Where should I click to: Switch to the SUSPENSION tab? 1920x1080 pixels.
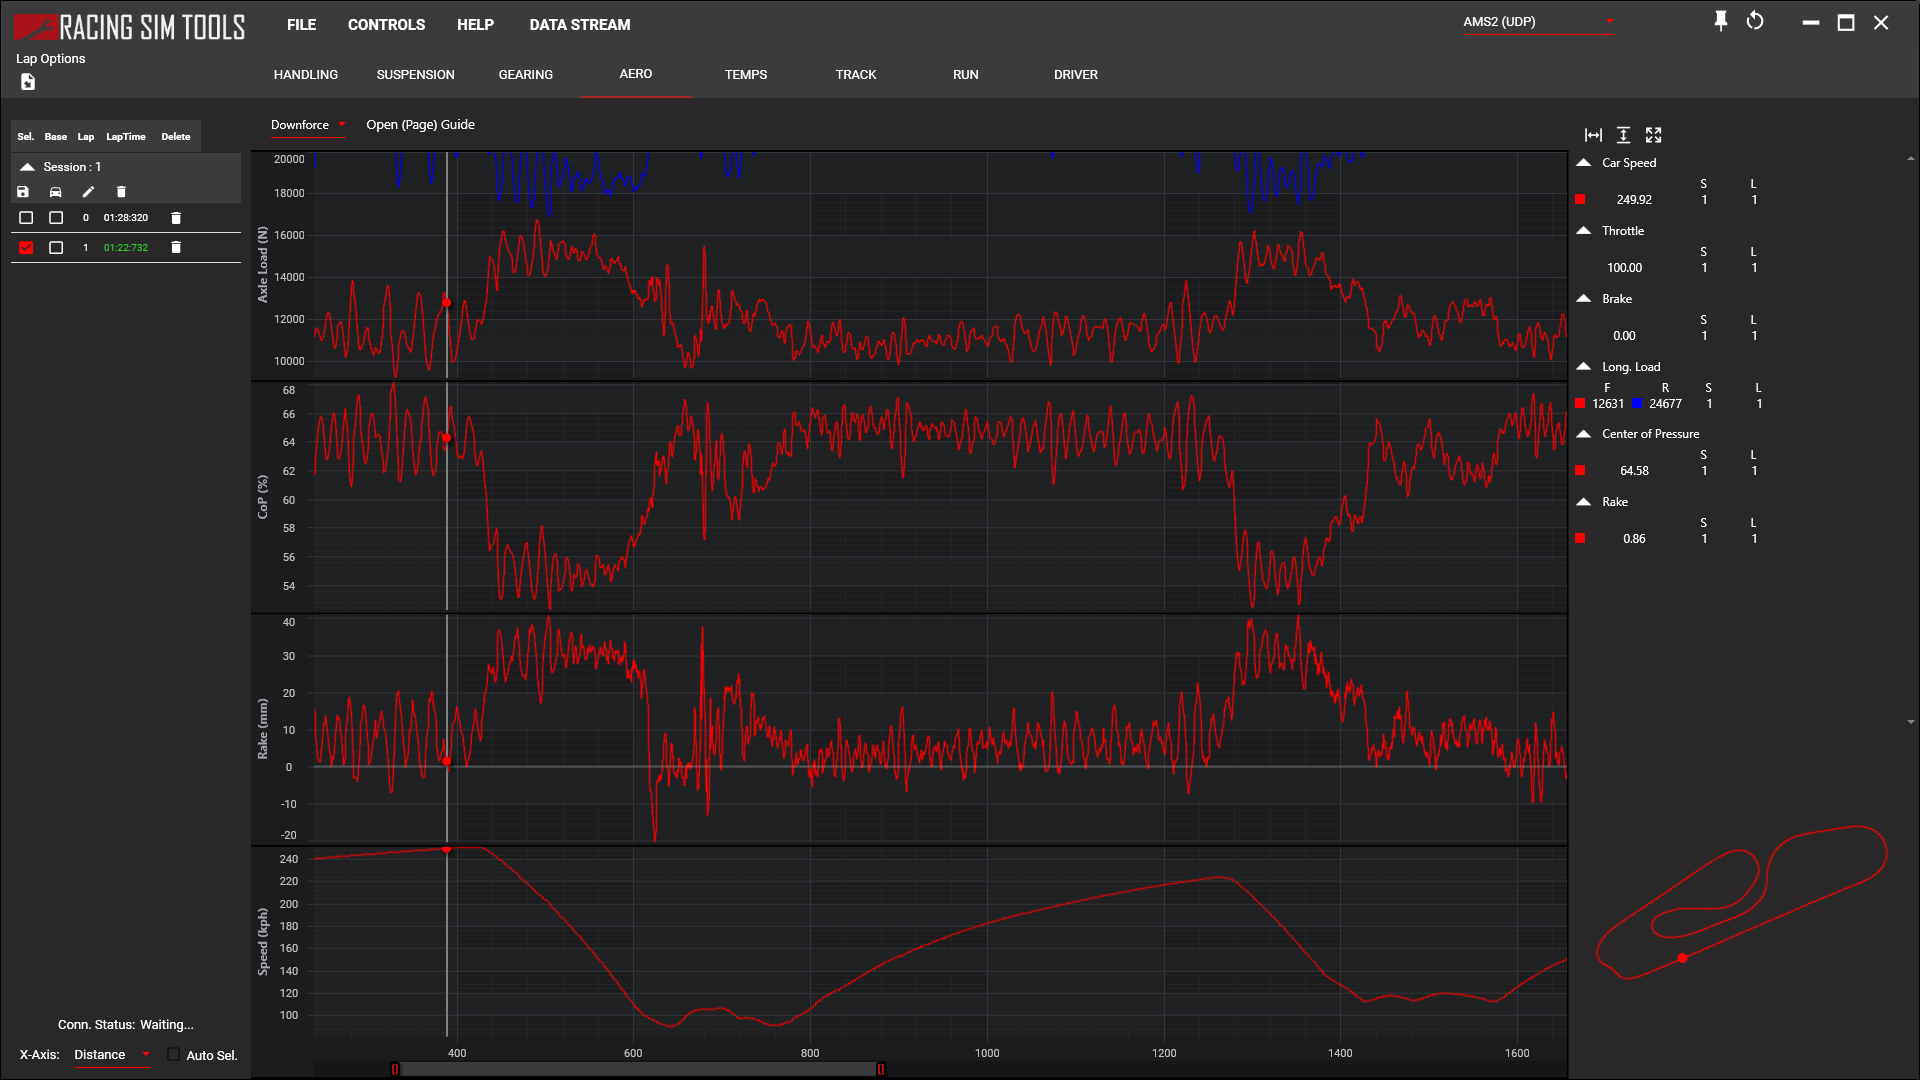415,75
